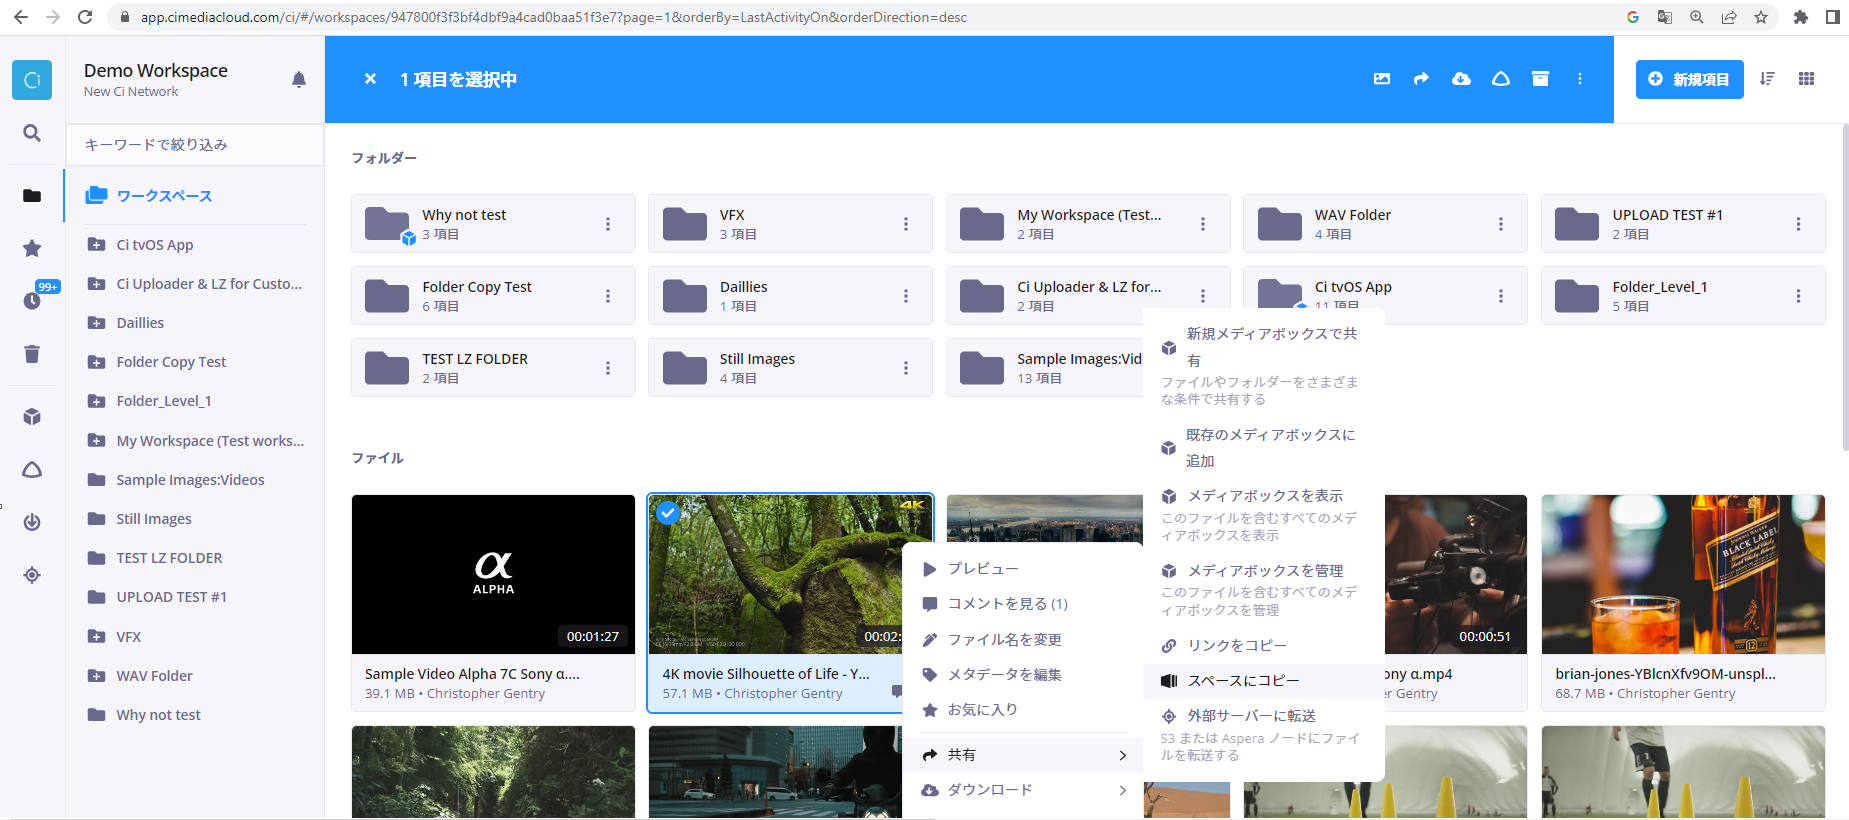Click the image preview icon in selection bar
Viewport: 1849px width, 820px height.
(x=1382, y=79)
